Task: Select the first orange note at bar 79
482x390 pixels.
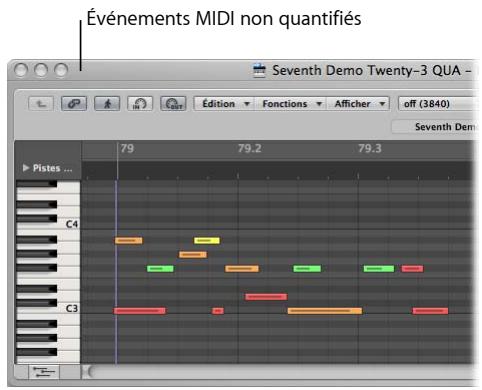Action: point(129,240)
